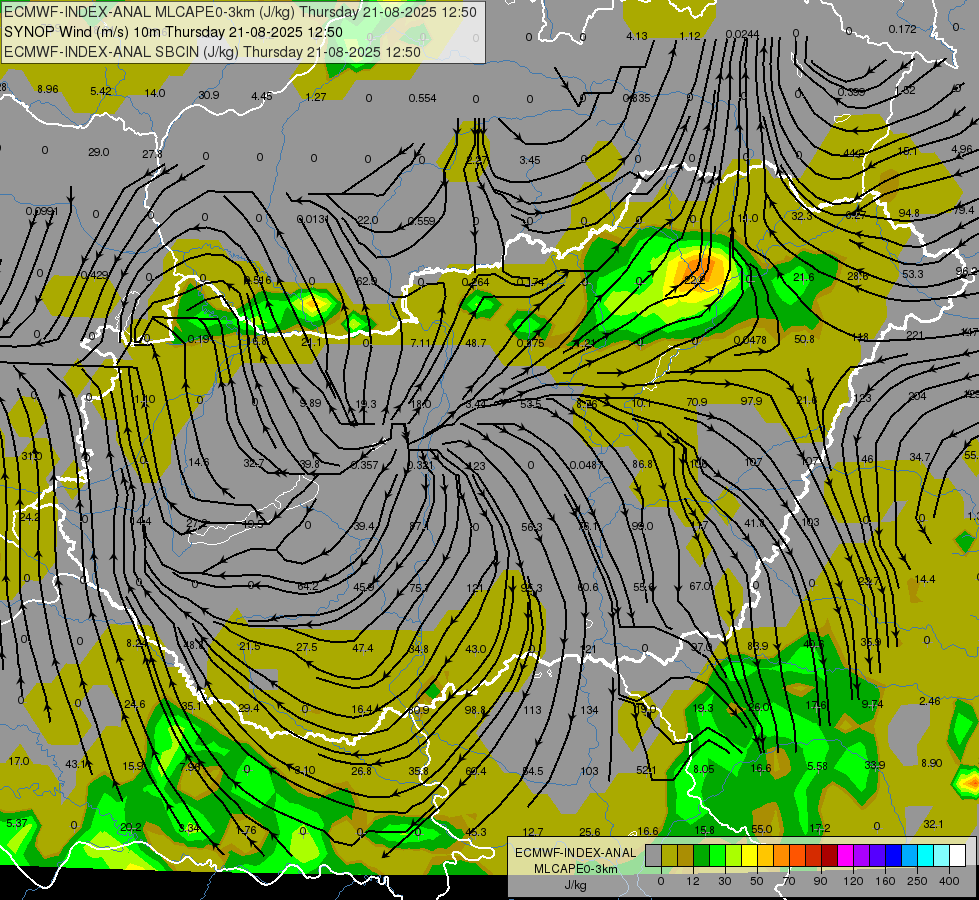The width and height of the screenshot is (979, 900).
Task: Click the map value 32.1
Action: 933,824
